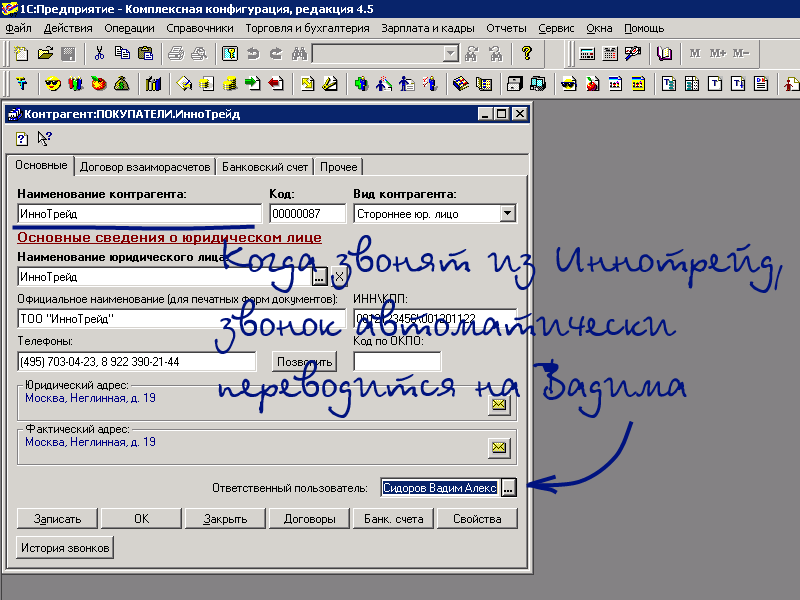Open the toolbar search combo box dropdown
The height and width of the screenshot is (600, 800).
pos(451,53)
